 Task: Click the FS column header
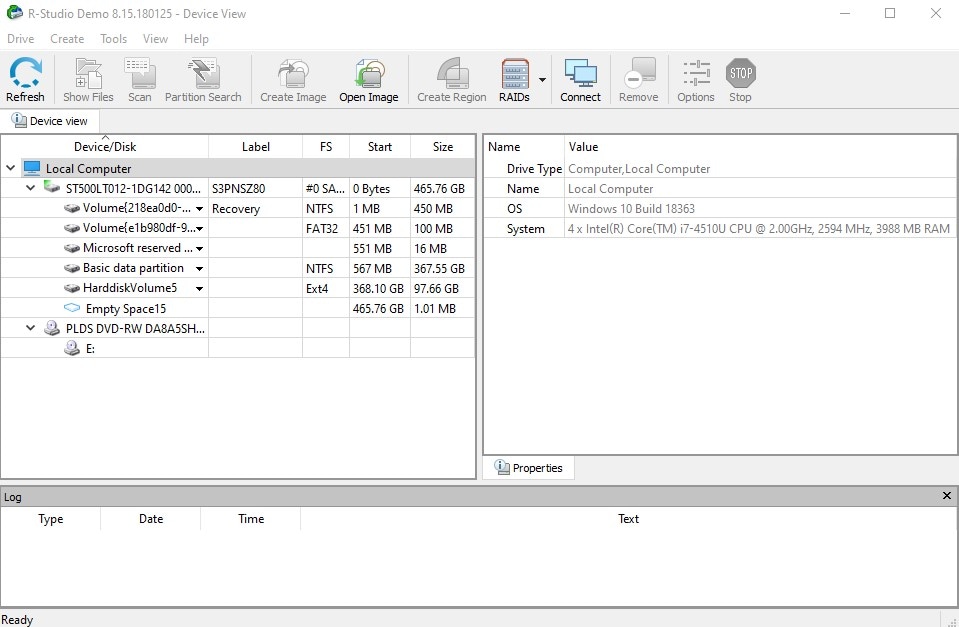[326, 147]
